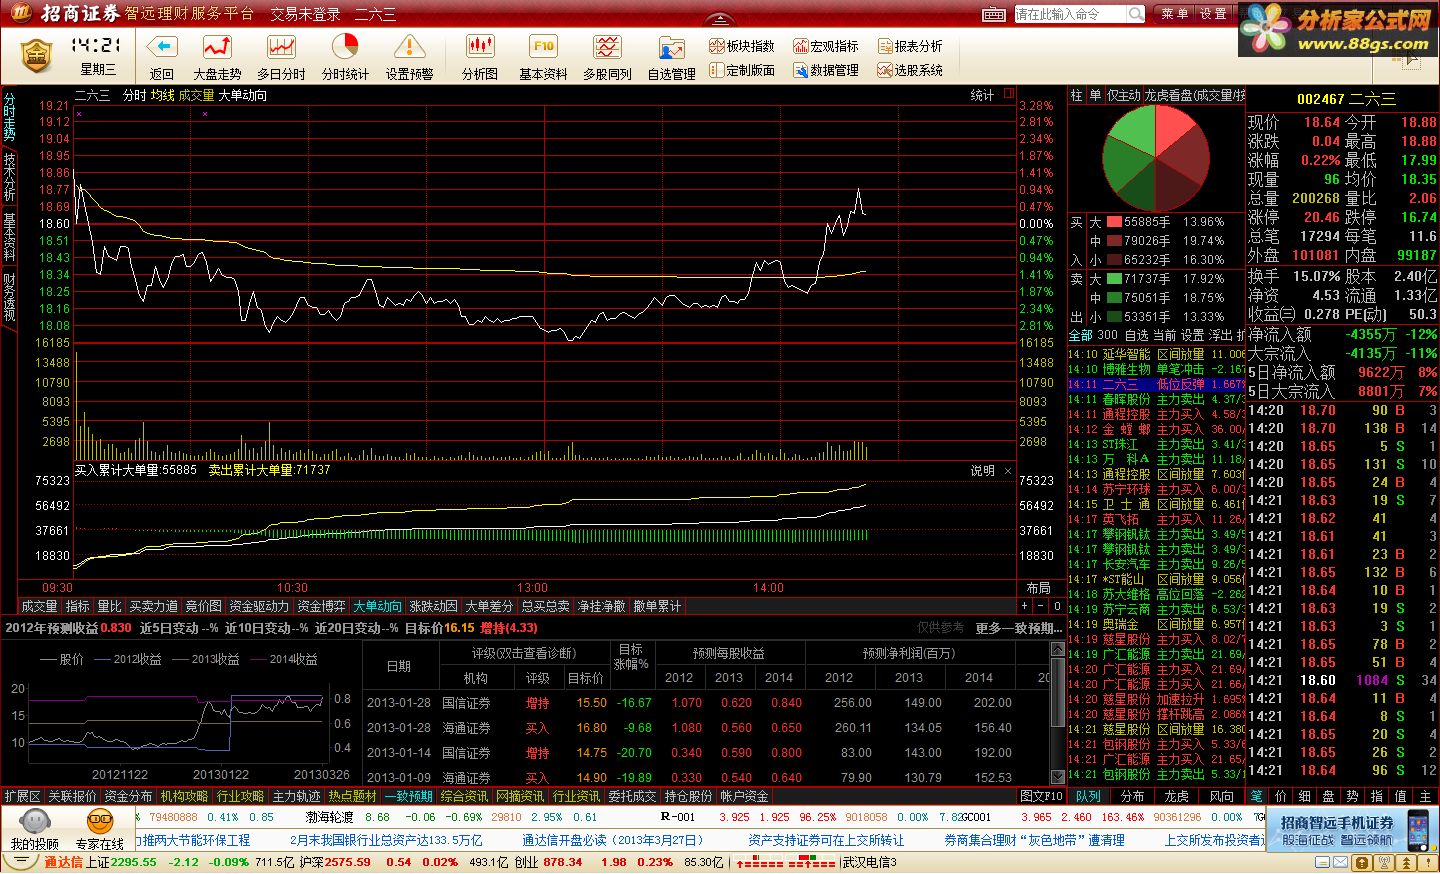Open 自选管理 folder icon
Screen dimensions: 1440x874
pos(671,48)
